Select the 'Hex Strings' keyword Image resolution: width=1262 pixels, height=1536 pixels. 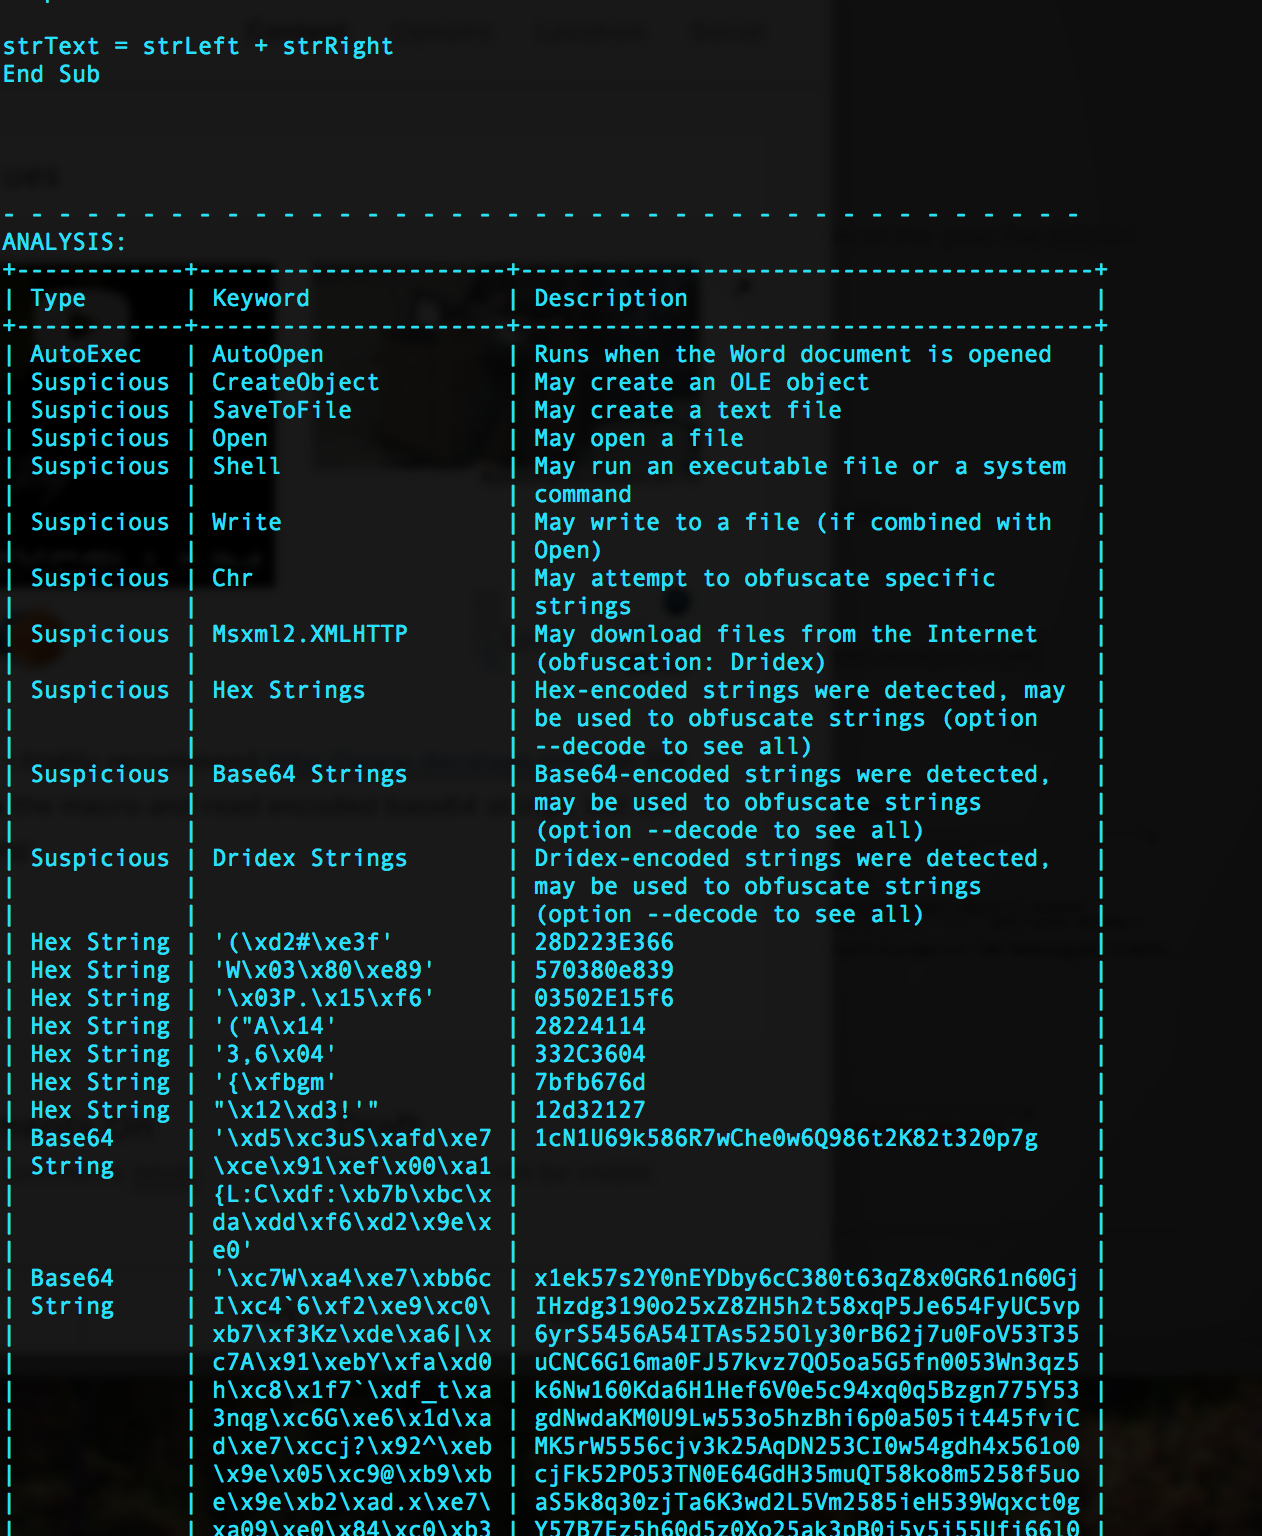289,690
